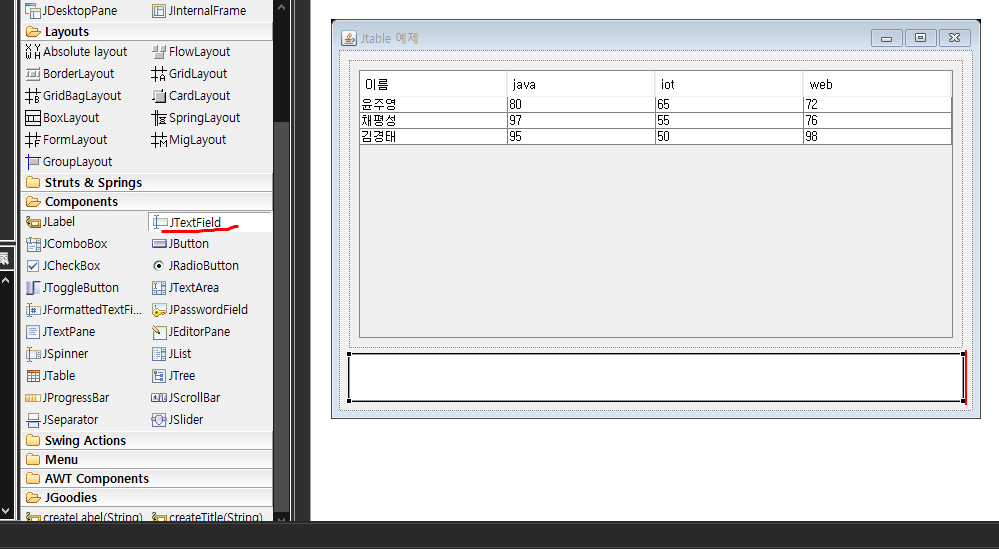Click the palette scrollbar up arrow
Viewport: 999px width, 549px height.
[x=282, y=8]
